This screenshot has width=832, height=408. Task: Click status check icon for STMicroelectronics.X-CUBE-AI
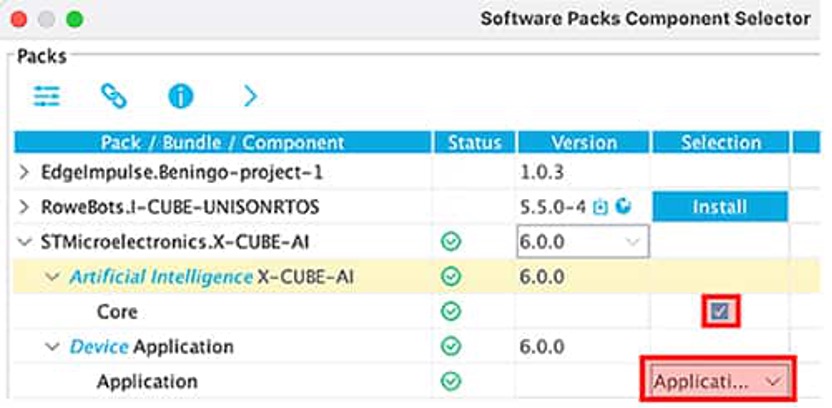point(451,242)
